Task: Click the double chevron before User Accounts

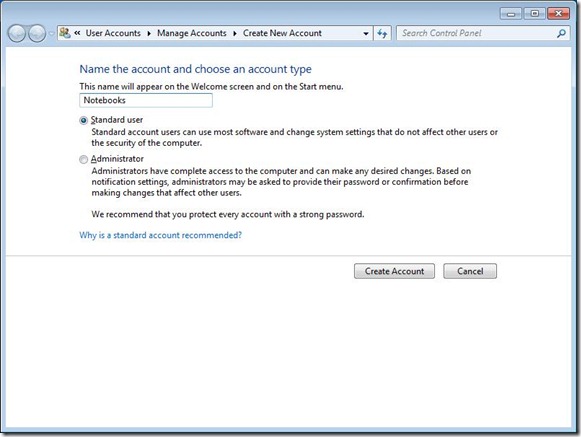Action: click(x=77, y=33)
